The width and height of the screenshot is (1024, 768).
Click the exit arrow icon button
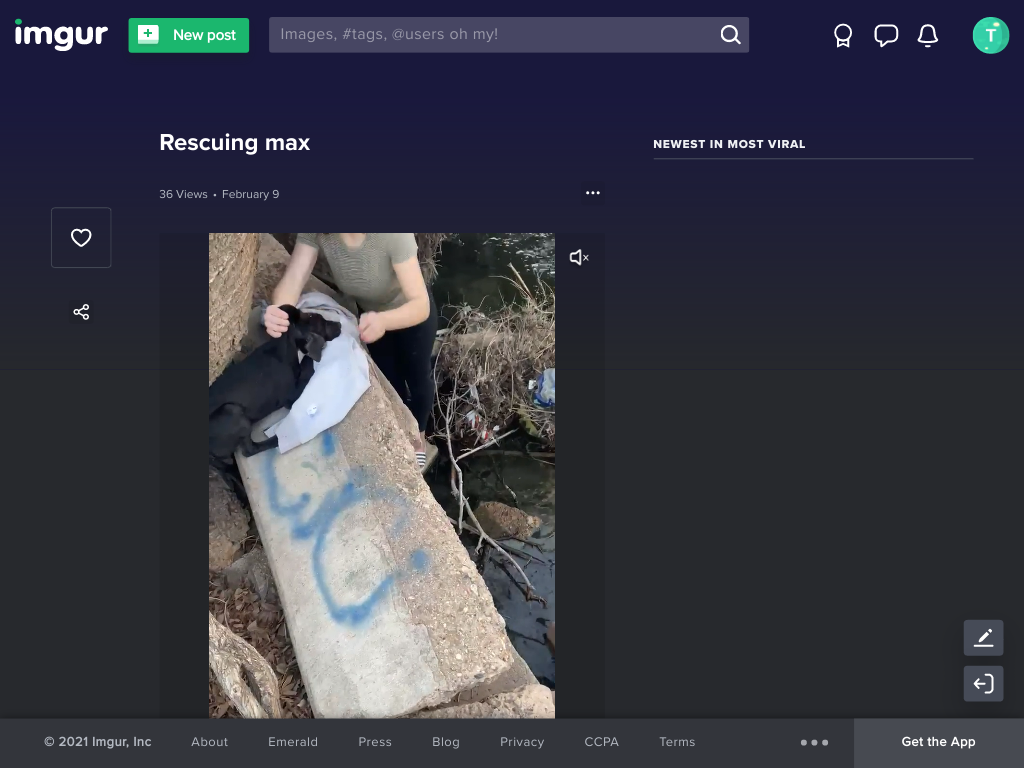pyautogui.click(x=984, y=683)
